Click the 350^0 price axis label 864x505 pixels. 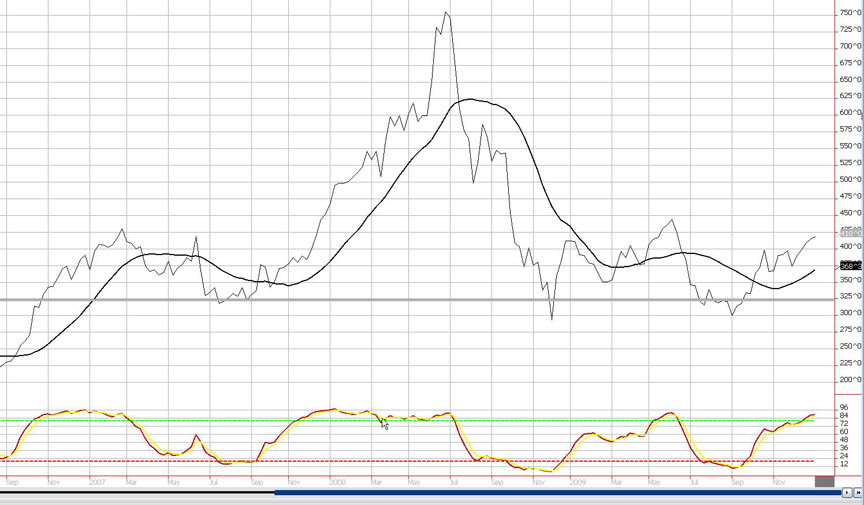pyautogui.click(x=850, y=280)
